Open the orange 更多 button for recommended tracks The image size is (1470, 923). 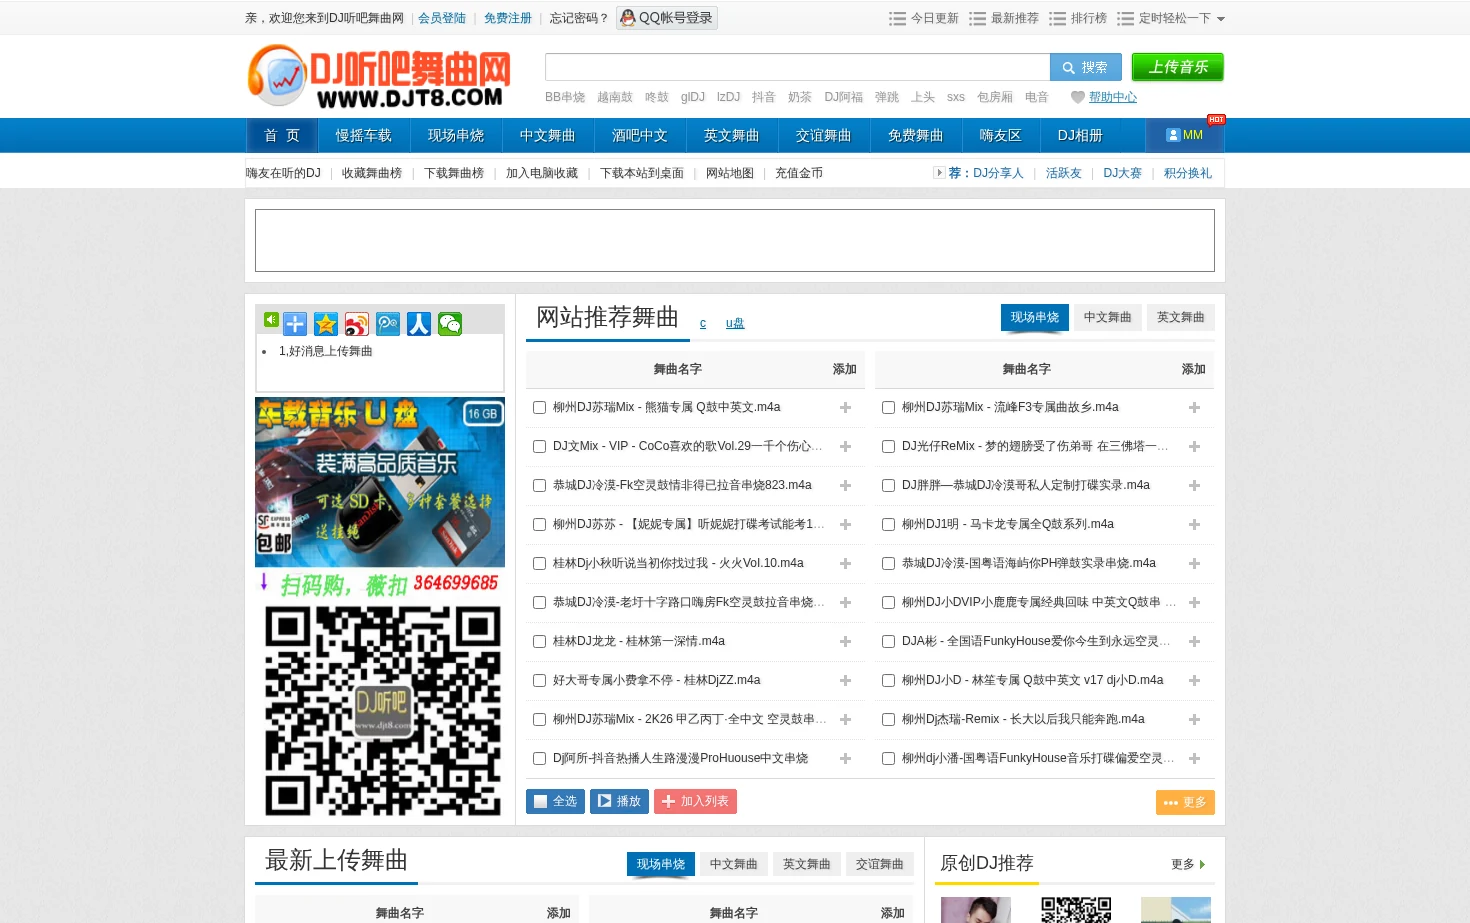coord(1185,803)
